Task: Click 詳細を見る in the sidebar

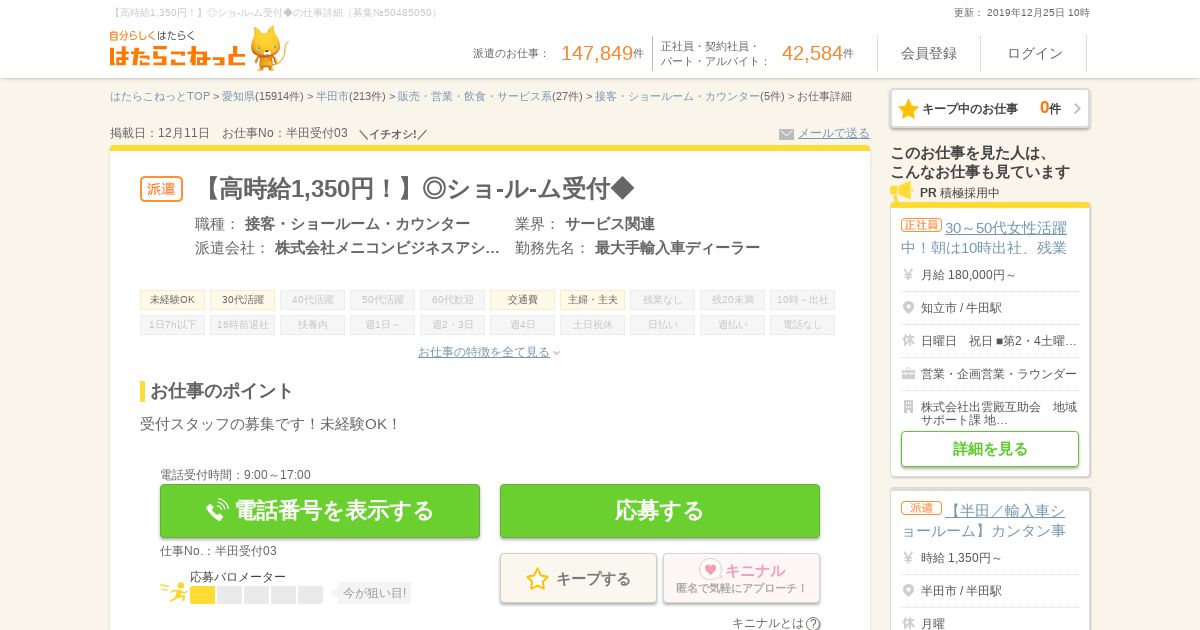Action: [x=990, y=449]
